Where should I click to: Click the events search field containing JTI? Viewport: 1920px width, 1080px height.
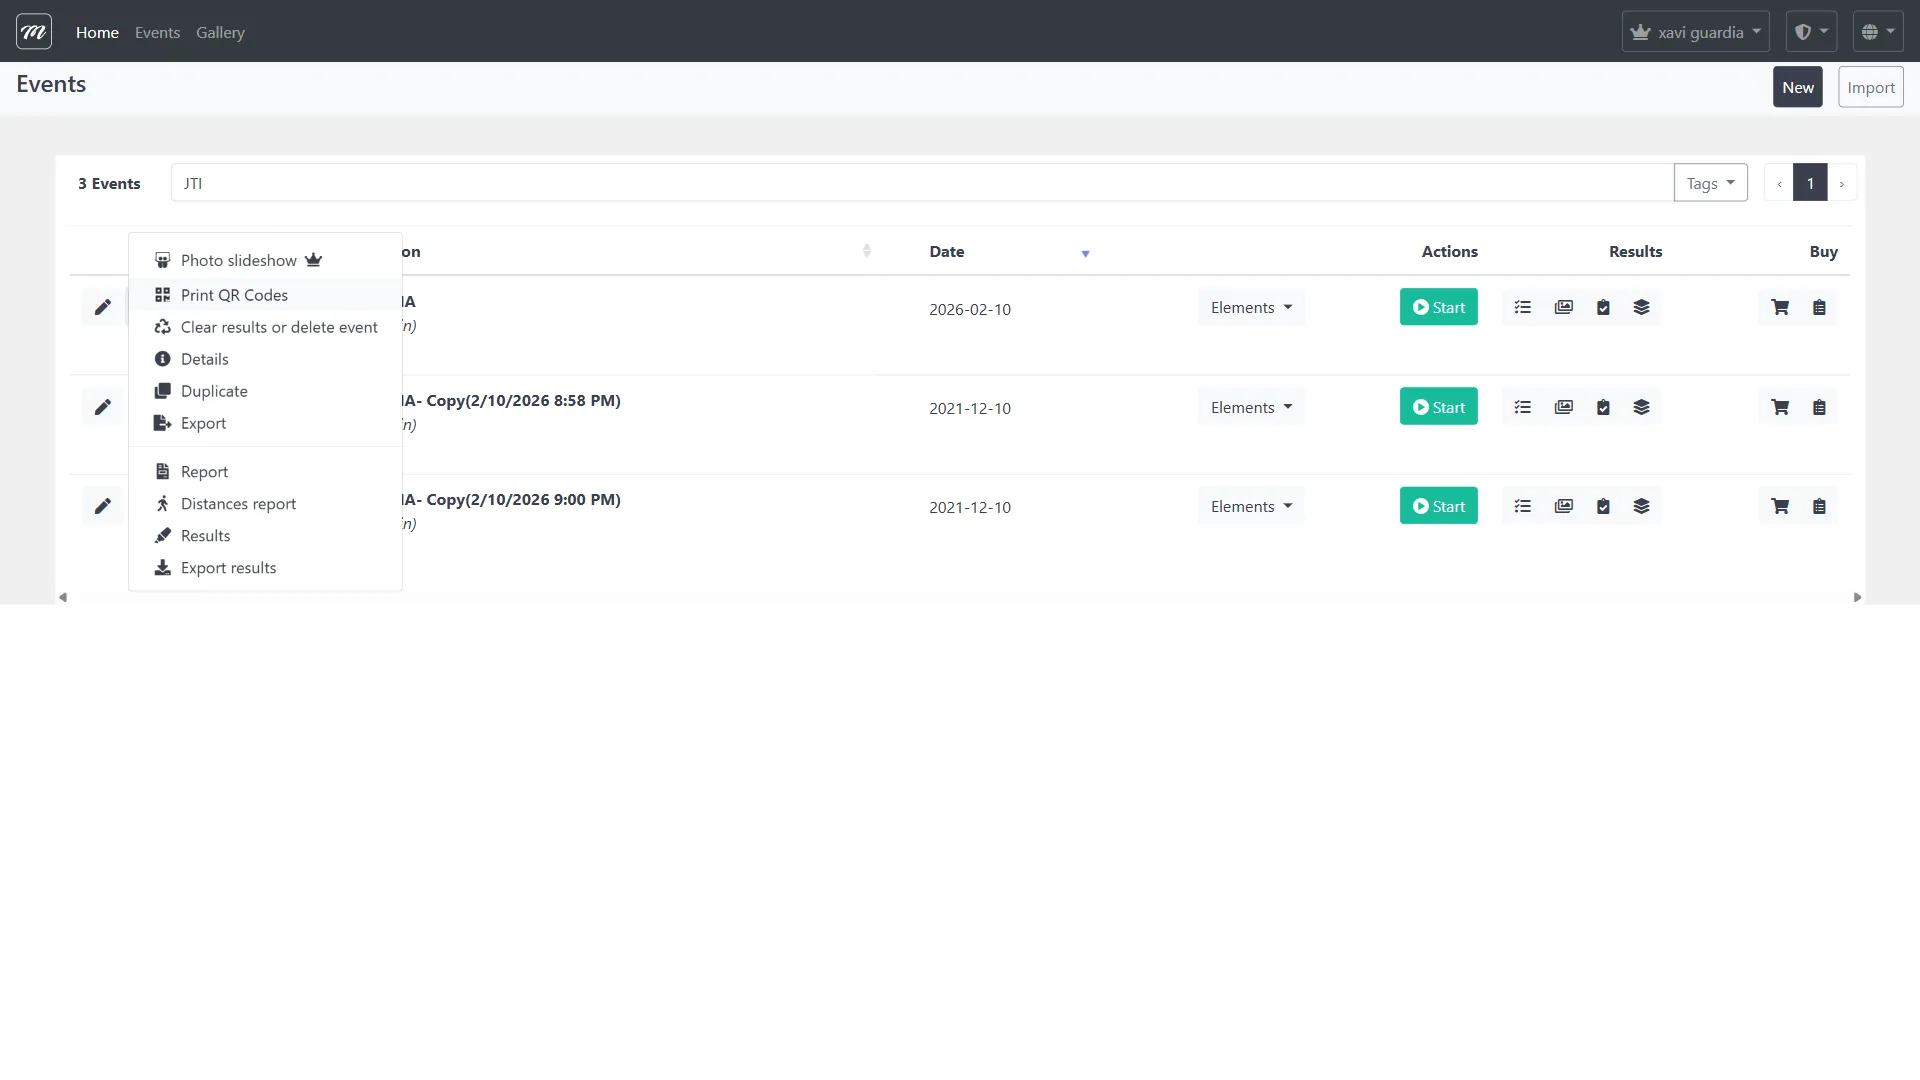coord(920,183)
